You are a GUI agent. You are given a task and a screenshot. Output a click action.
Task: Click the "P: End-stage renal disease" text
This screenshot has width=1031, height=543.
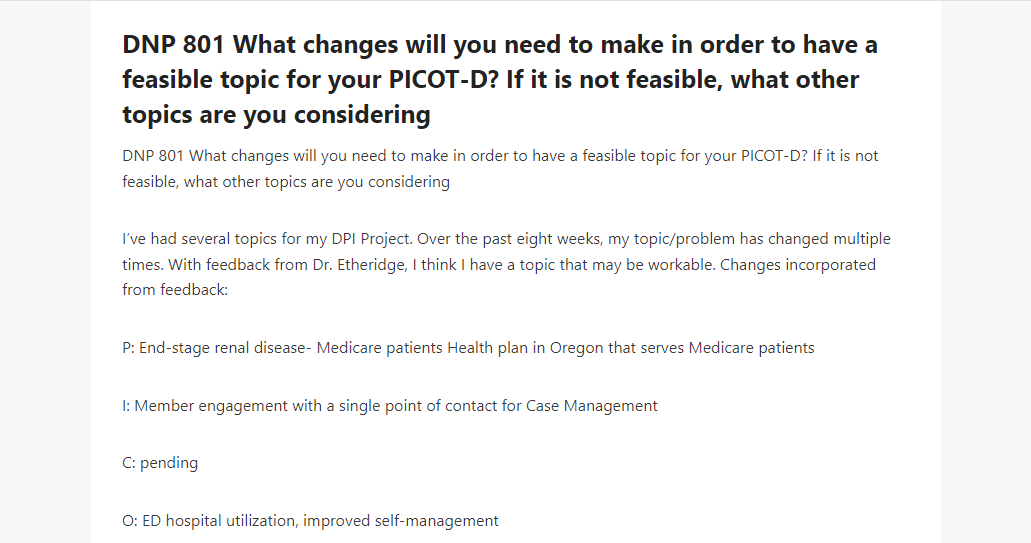point(214,348)
